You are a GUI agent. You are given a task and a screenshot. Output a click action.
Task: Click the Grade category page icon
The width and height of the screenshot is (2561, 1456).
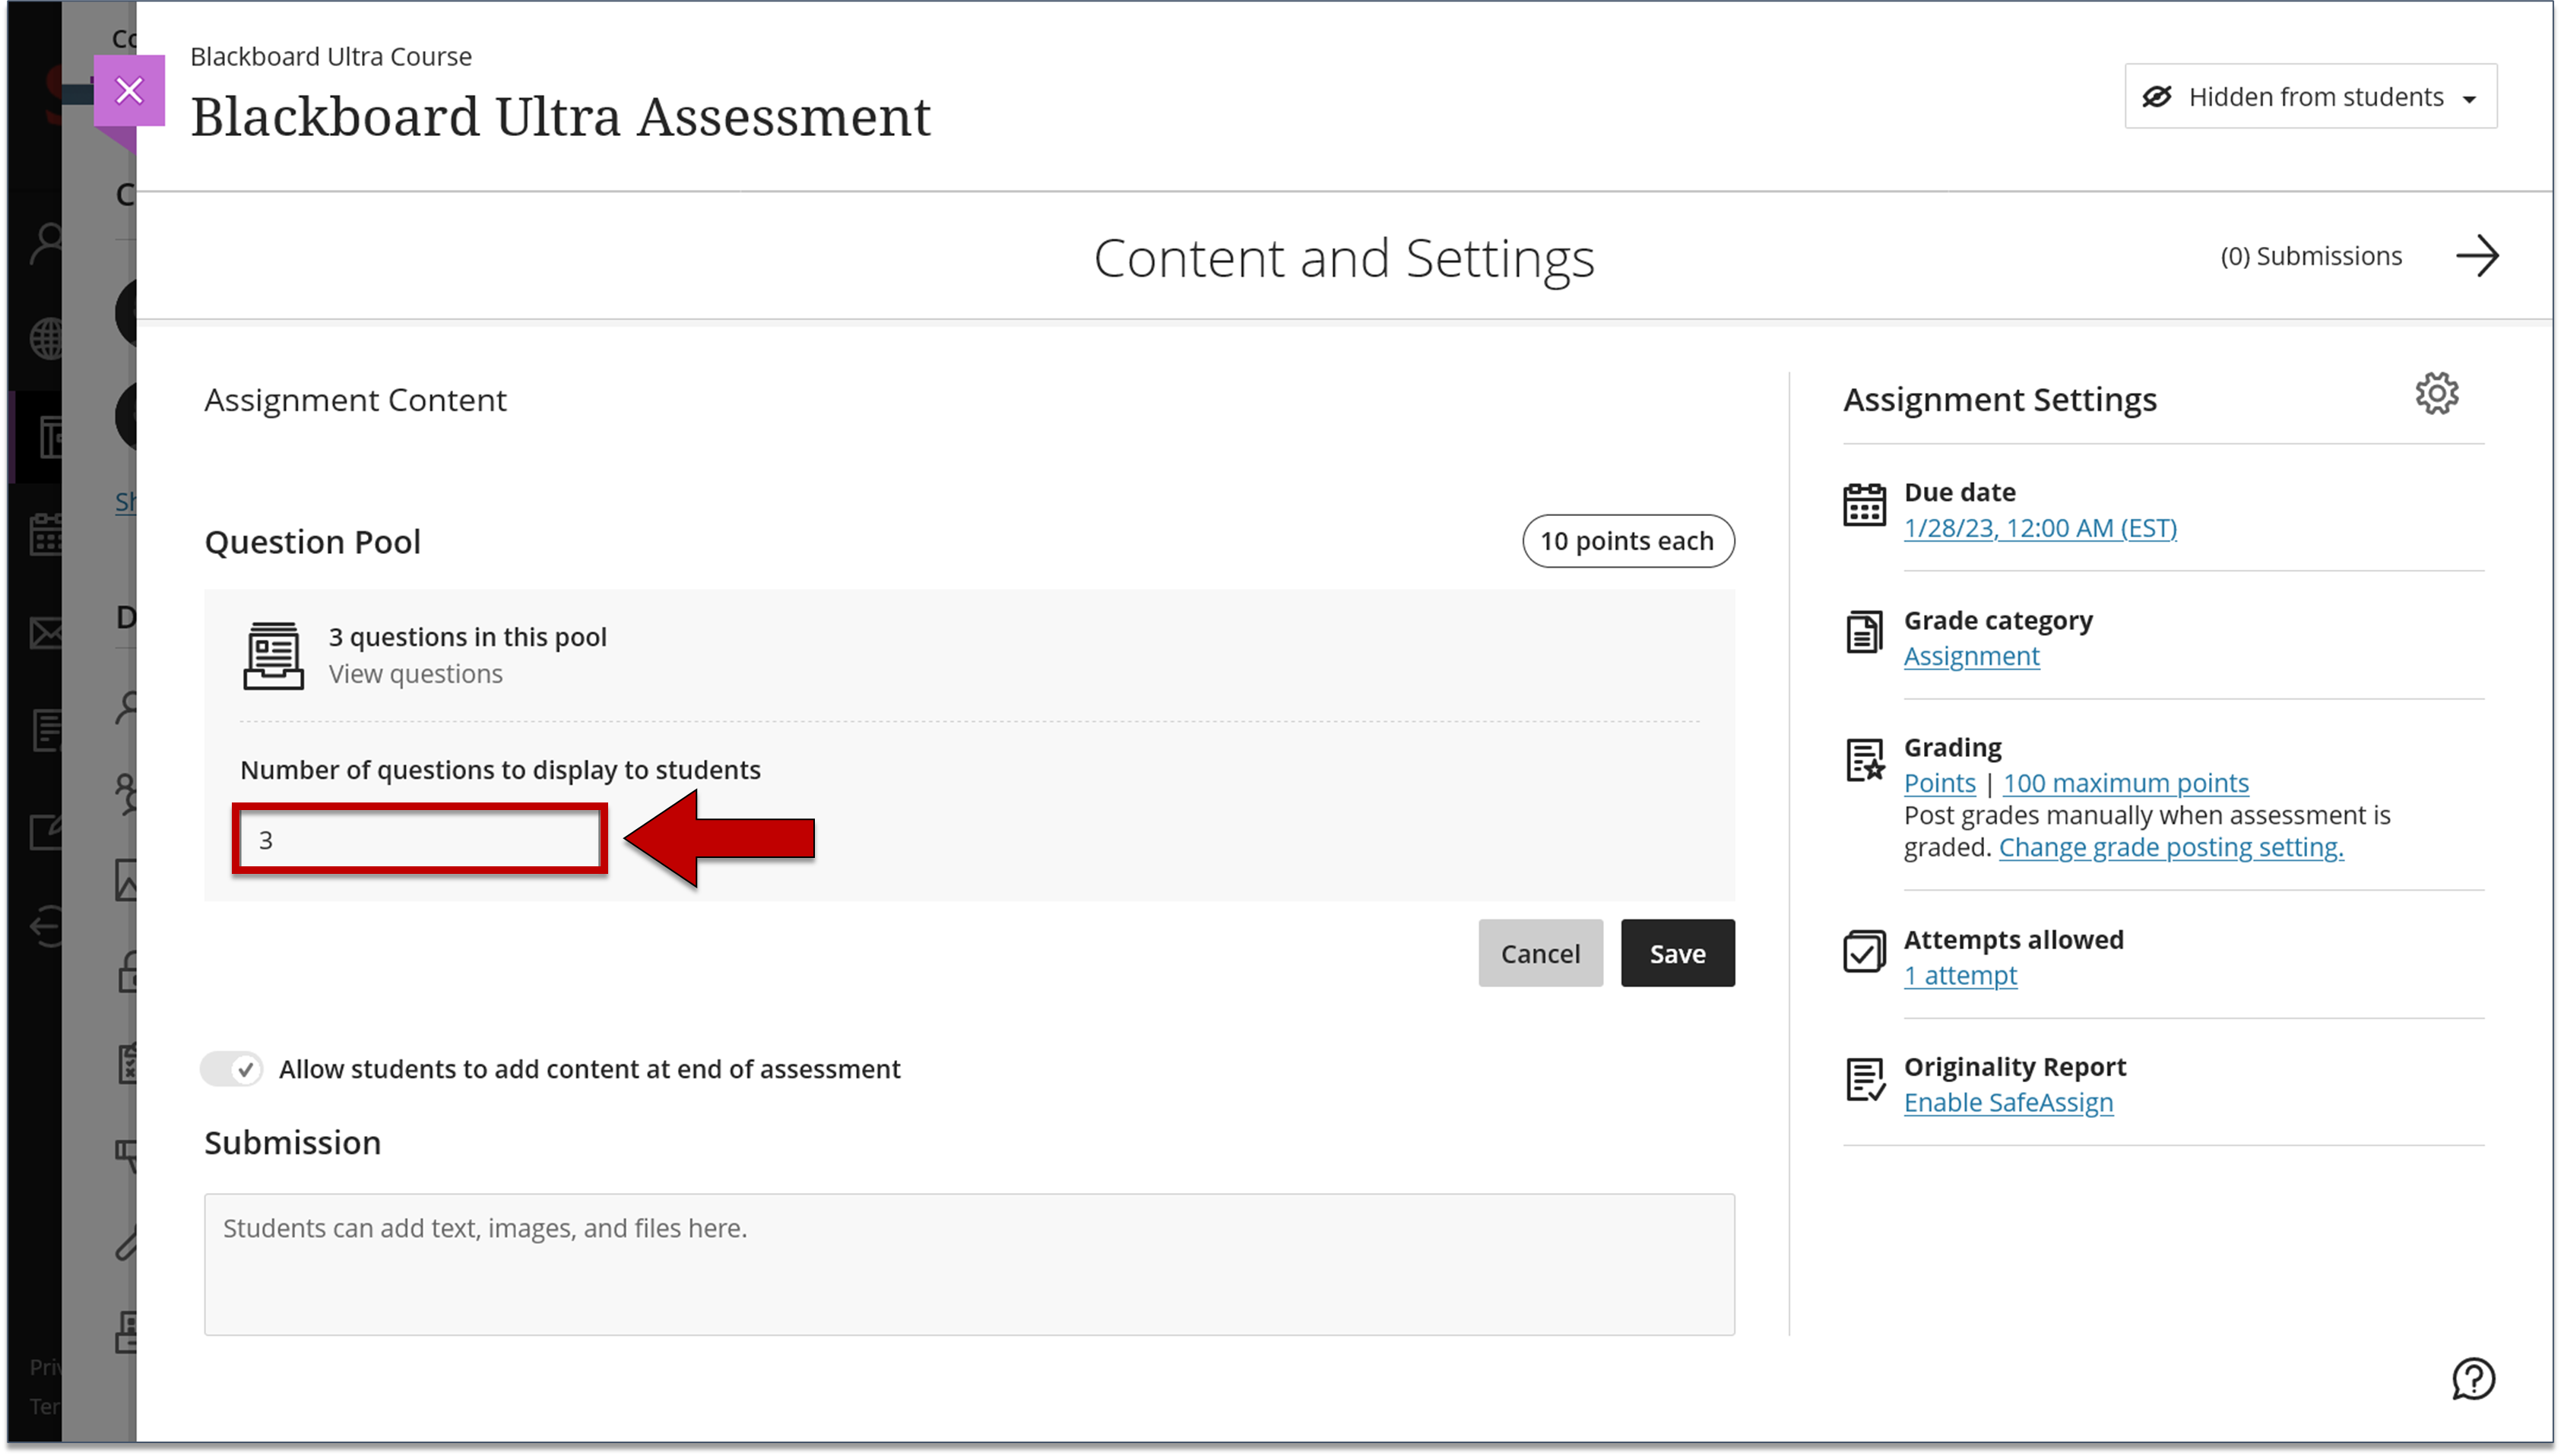click(1864, 632)
